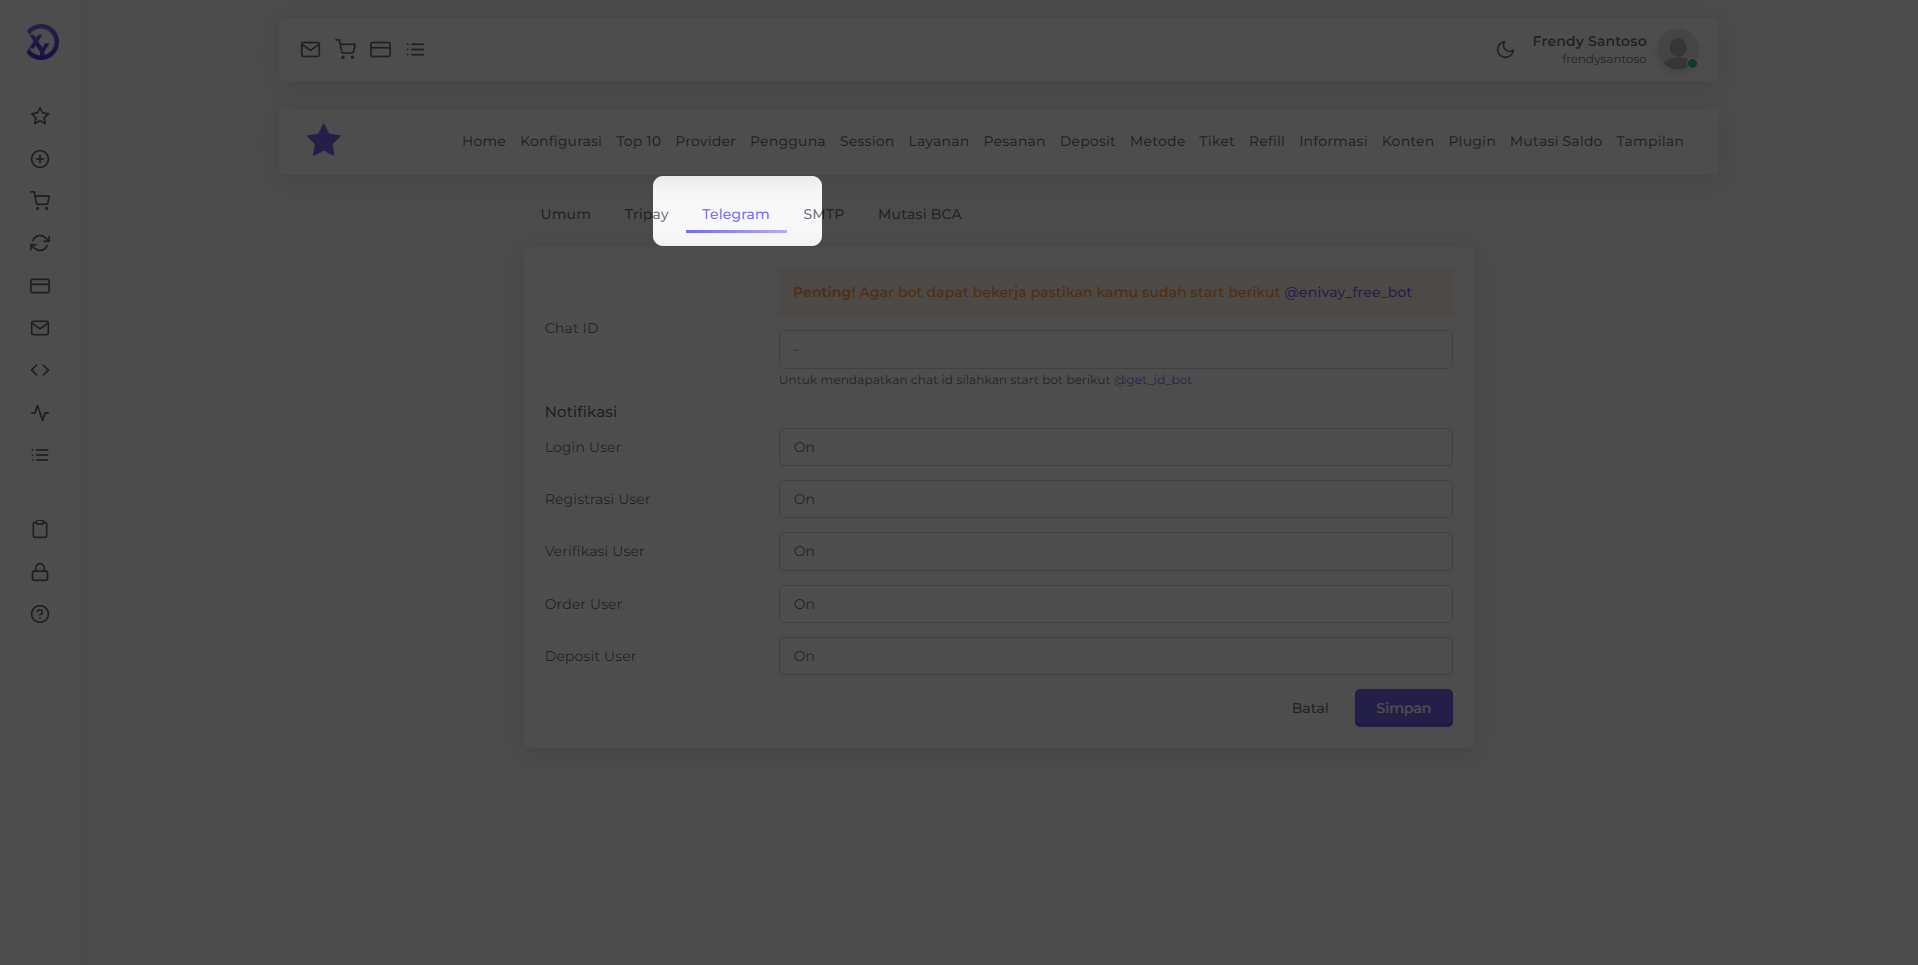1918x965 pixels.
Task: Open the Refill menu item
Action: click(1267, 141)
